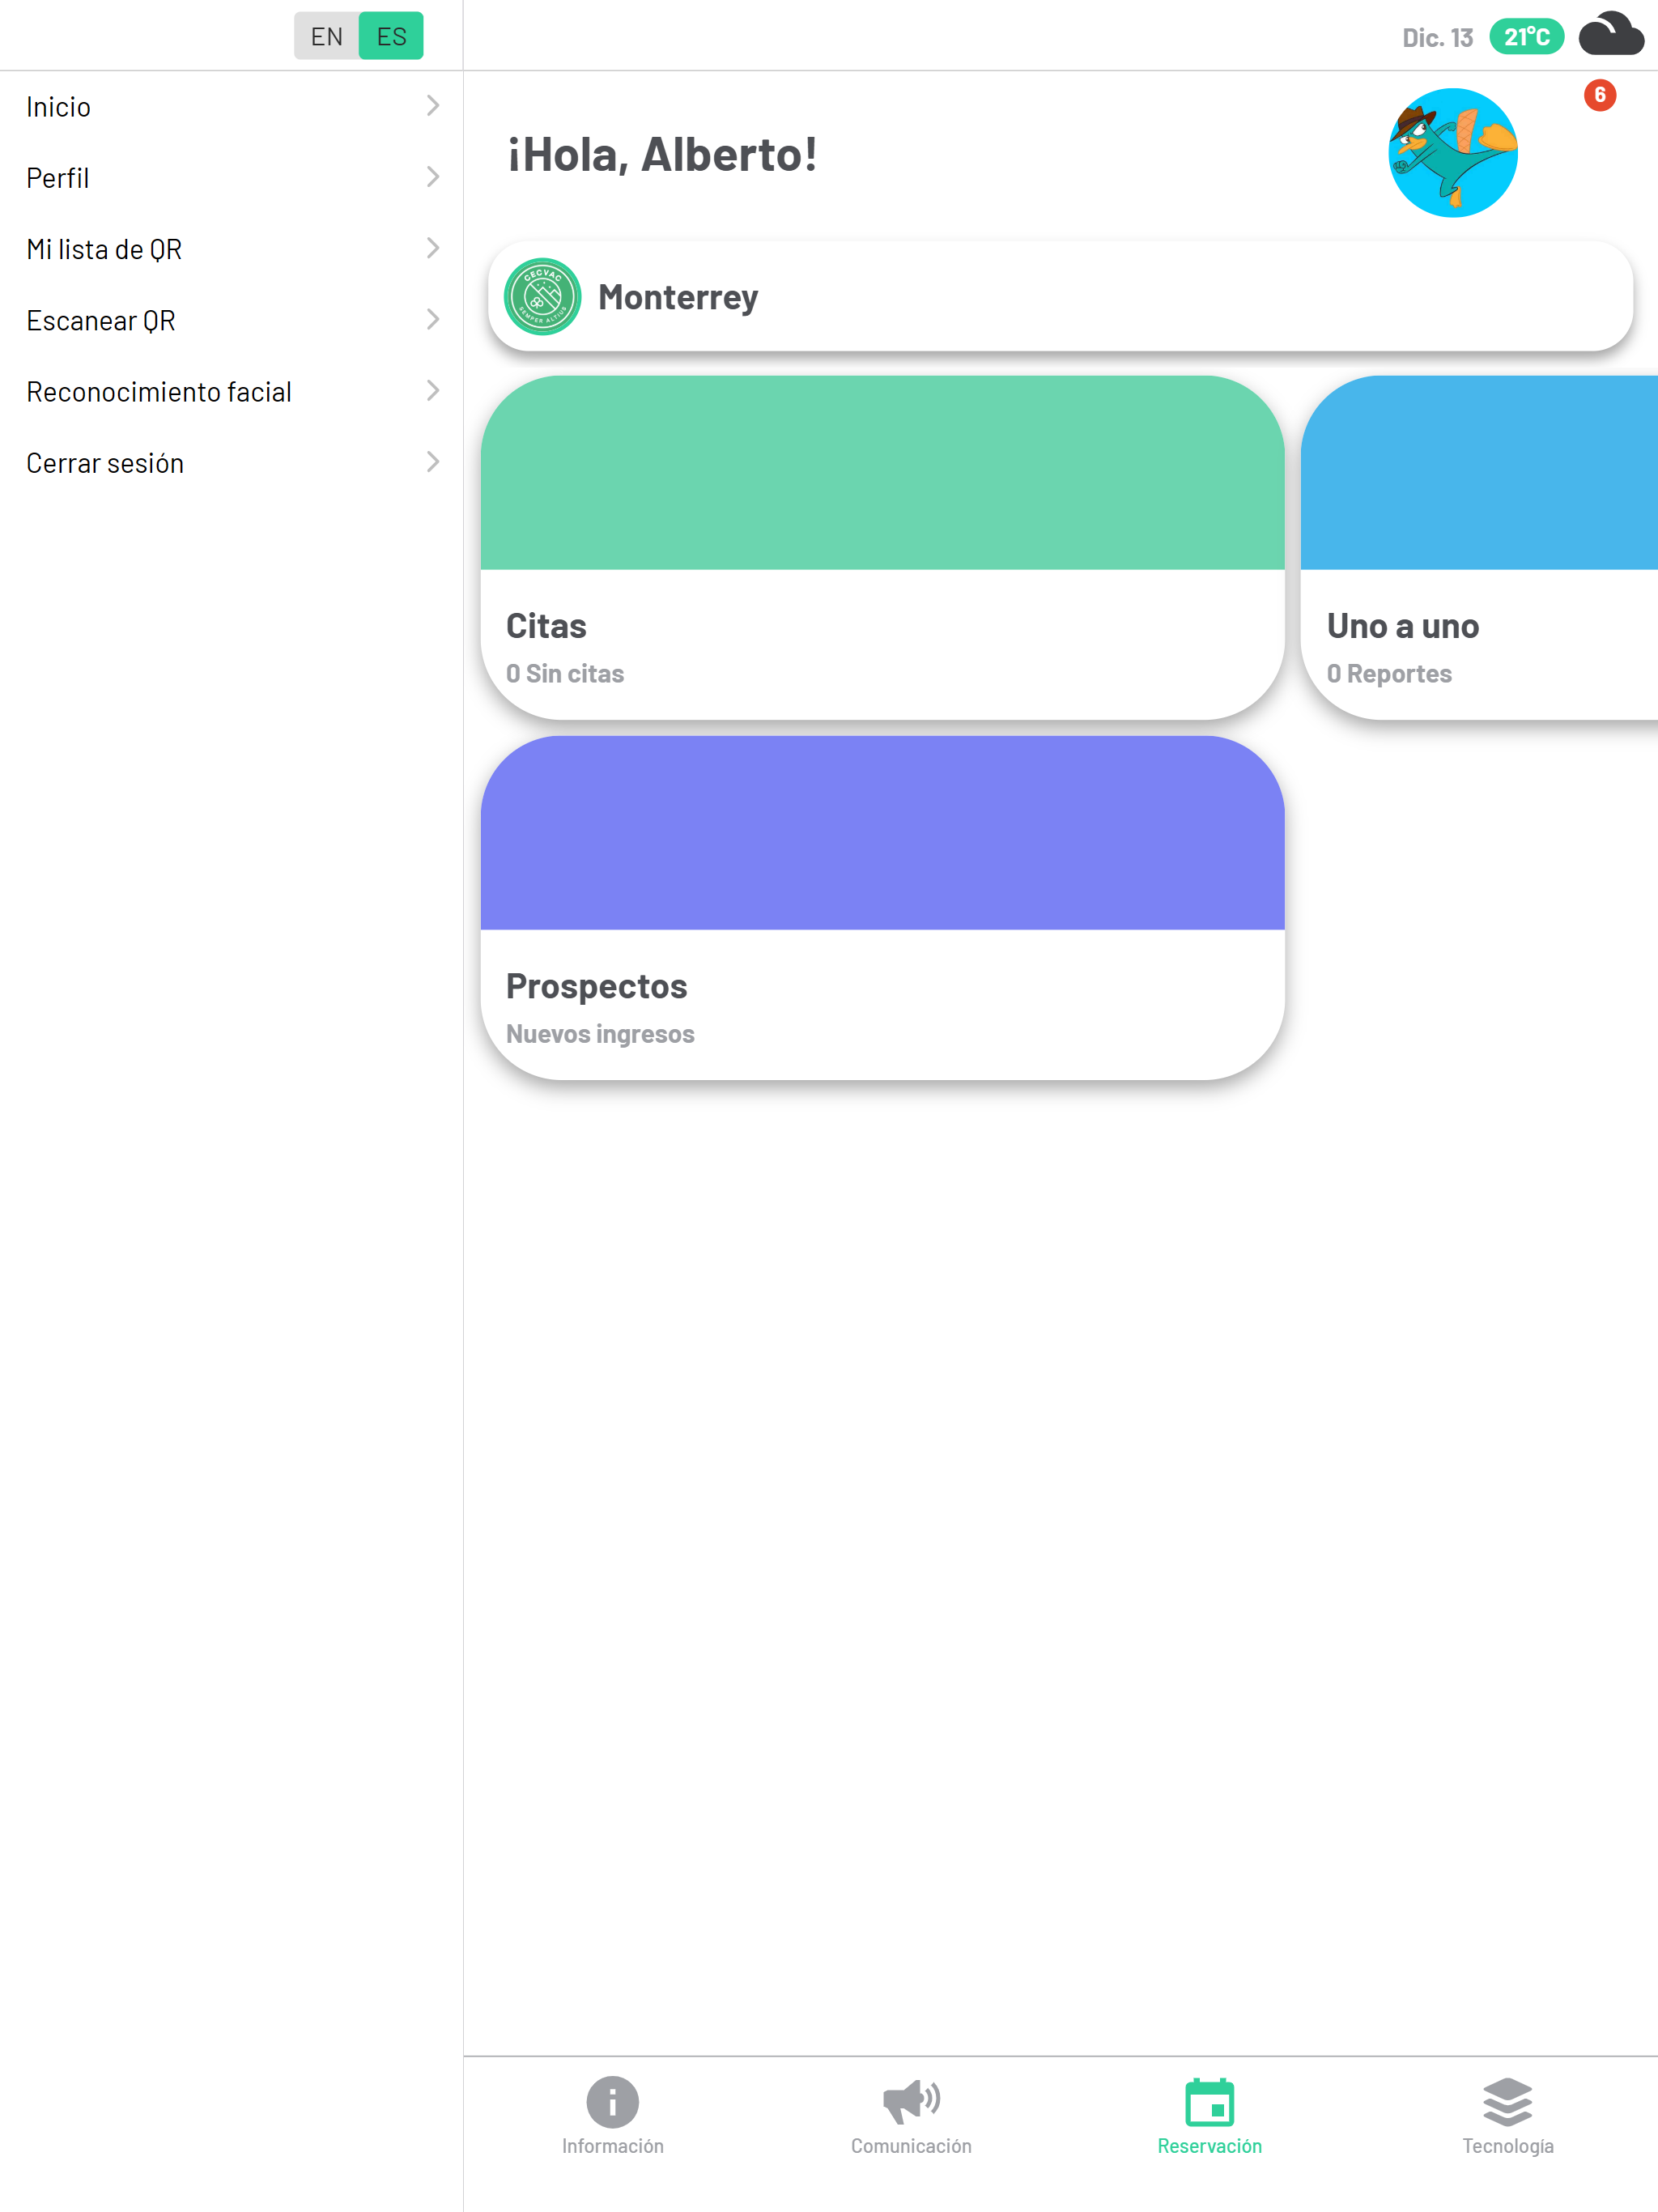Click the cloud weather icon
The width and height of the screenshot is (1658, 2212).
(1610, 35)
